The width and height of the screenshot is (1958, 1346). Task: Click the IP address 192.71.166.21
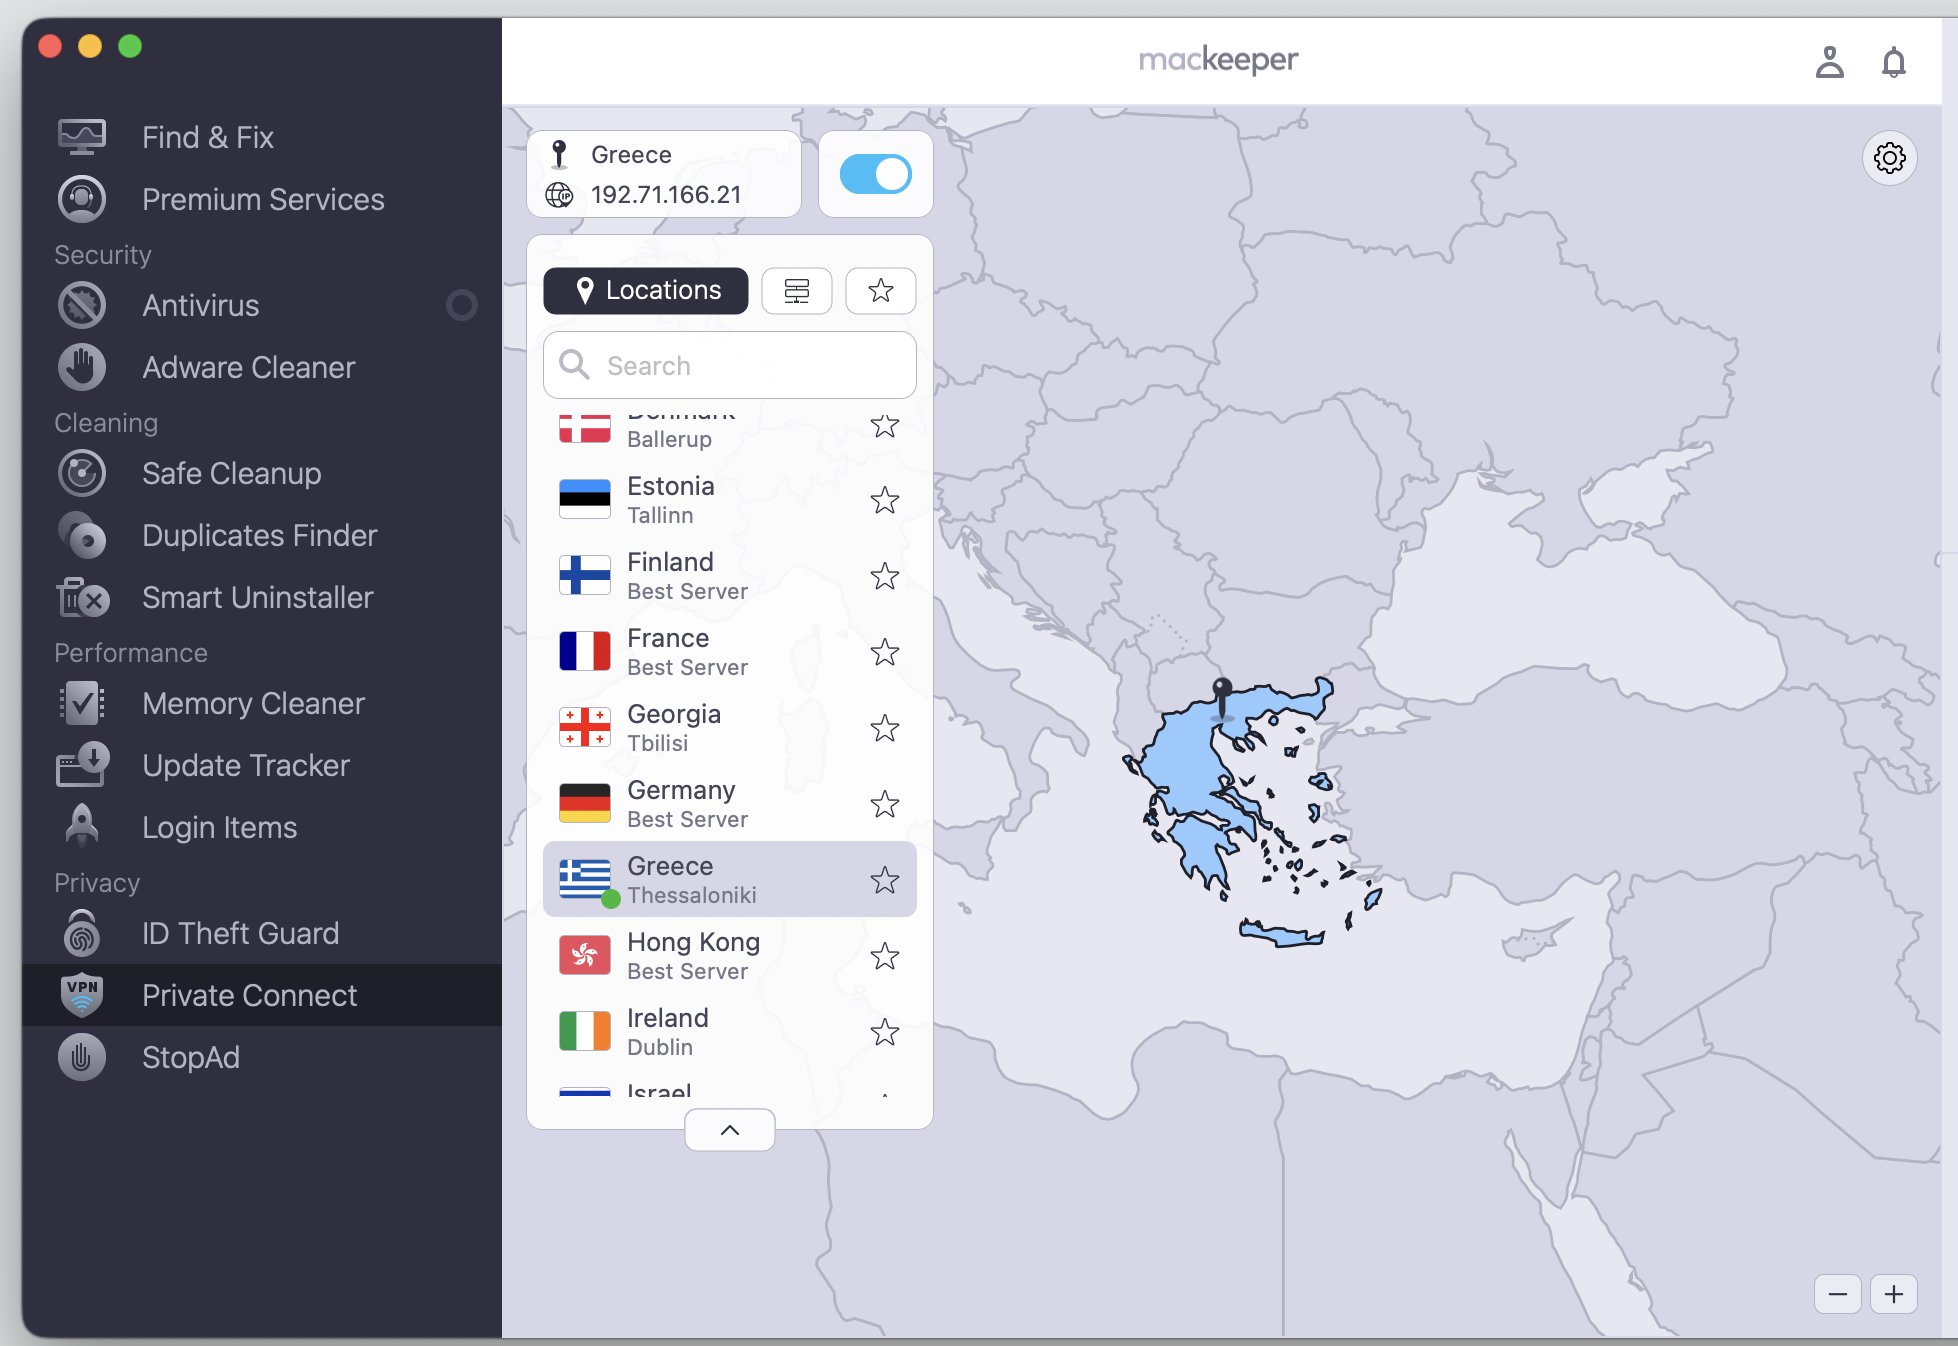[666, 195]
